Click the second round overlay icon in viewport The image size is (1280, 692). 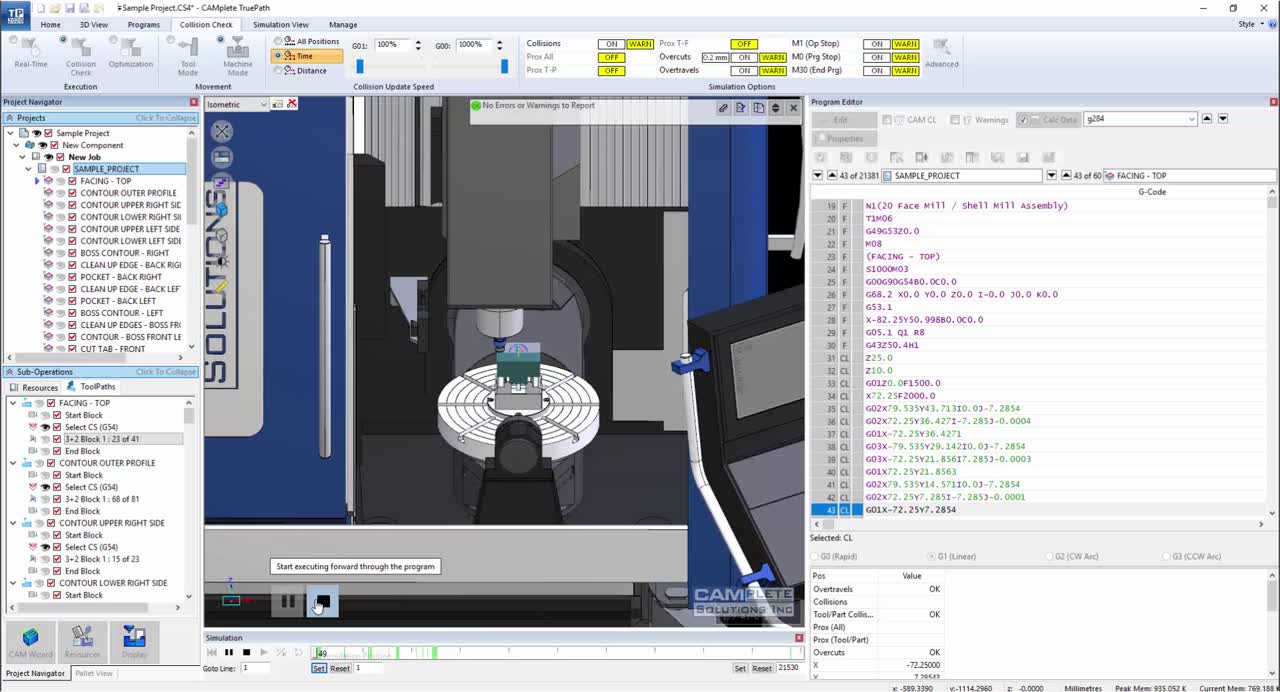[x=222, y=157]
